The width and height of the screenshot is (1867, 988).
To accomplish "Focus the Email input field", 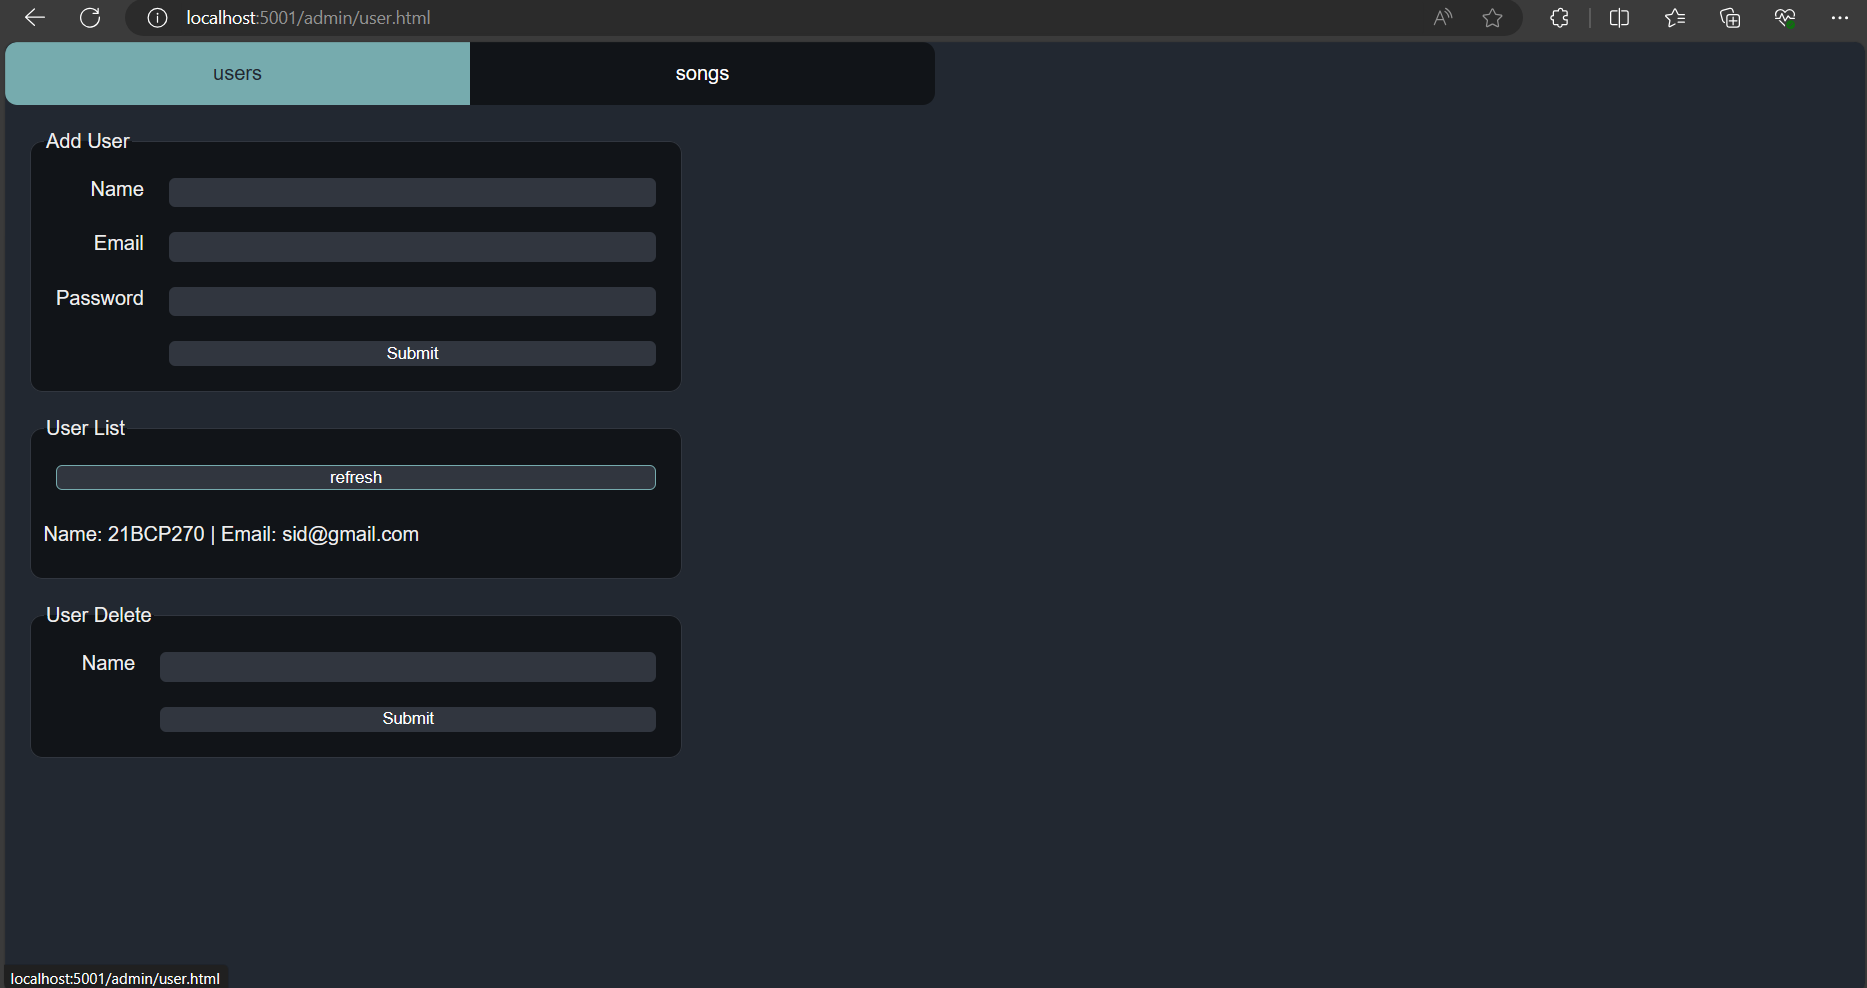I will tap(411, 247).
